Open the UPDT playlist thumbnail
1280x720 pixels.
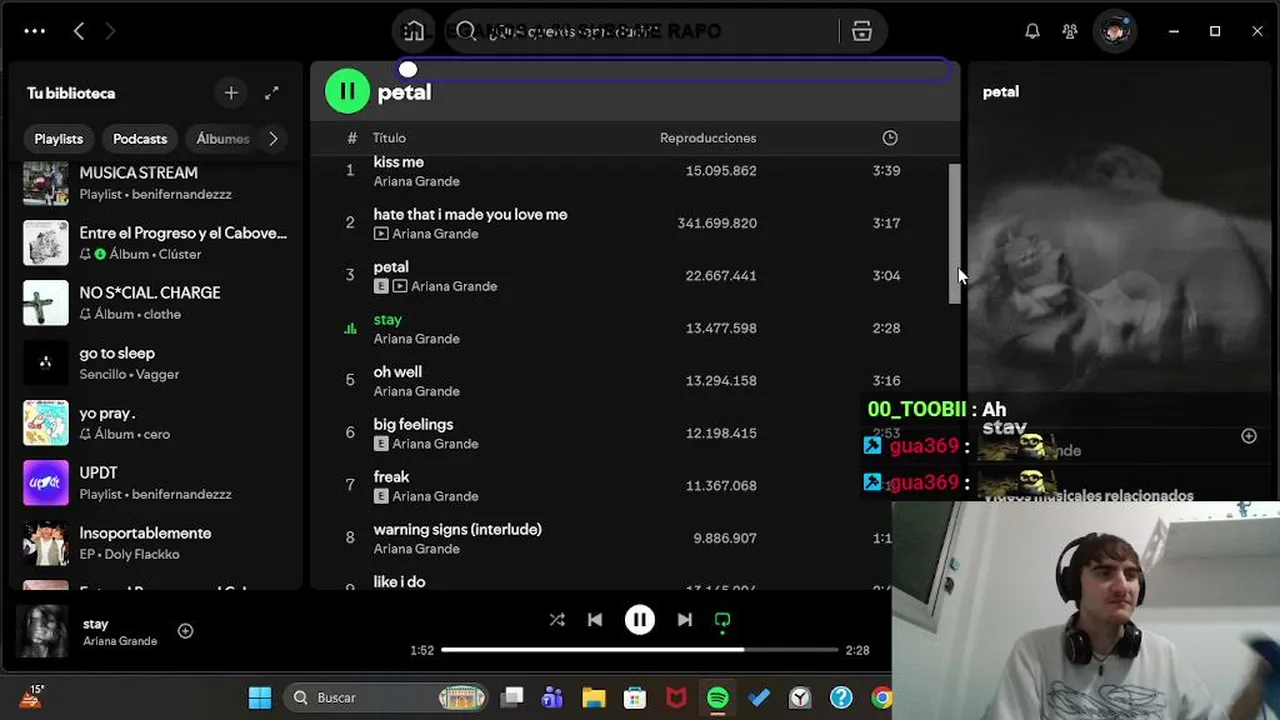[x=46, y=483]
